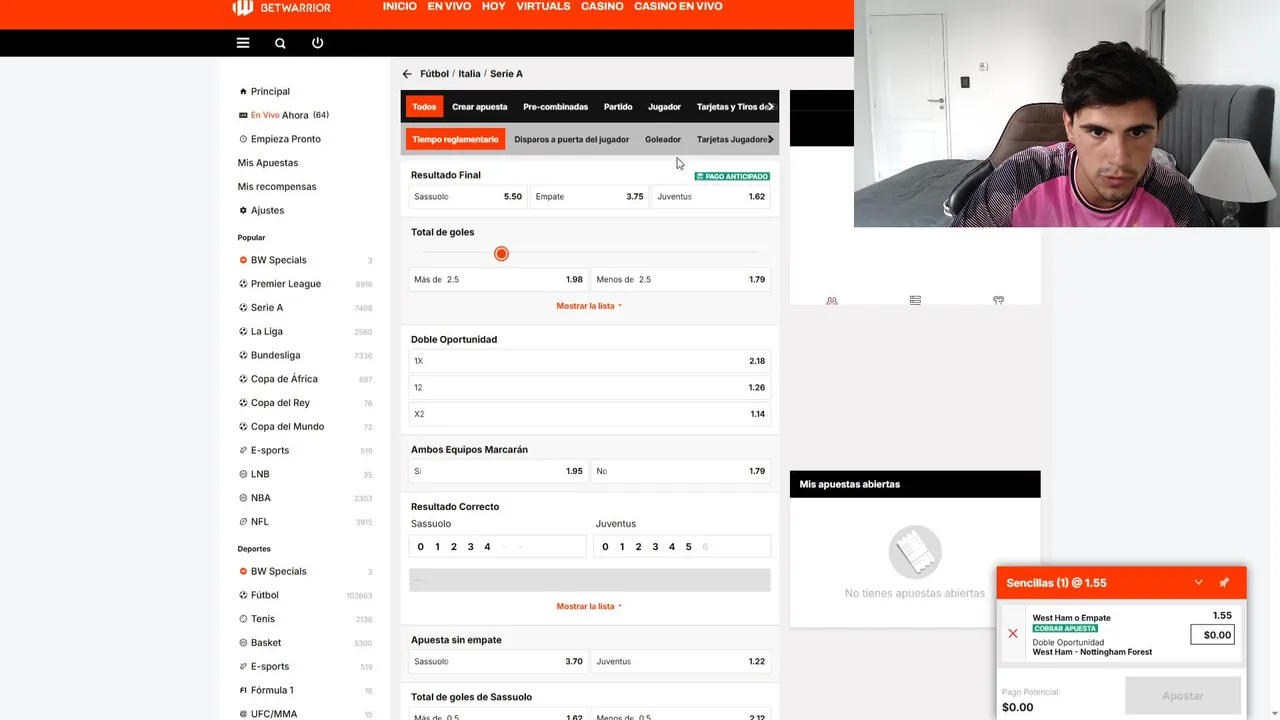
Task: Open CASINO in top navigation
Action: [x=602, y=6]
